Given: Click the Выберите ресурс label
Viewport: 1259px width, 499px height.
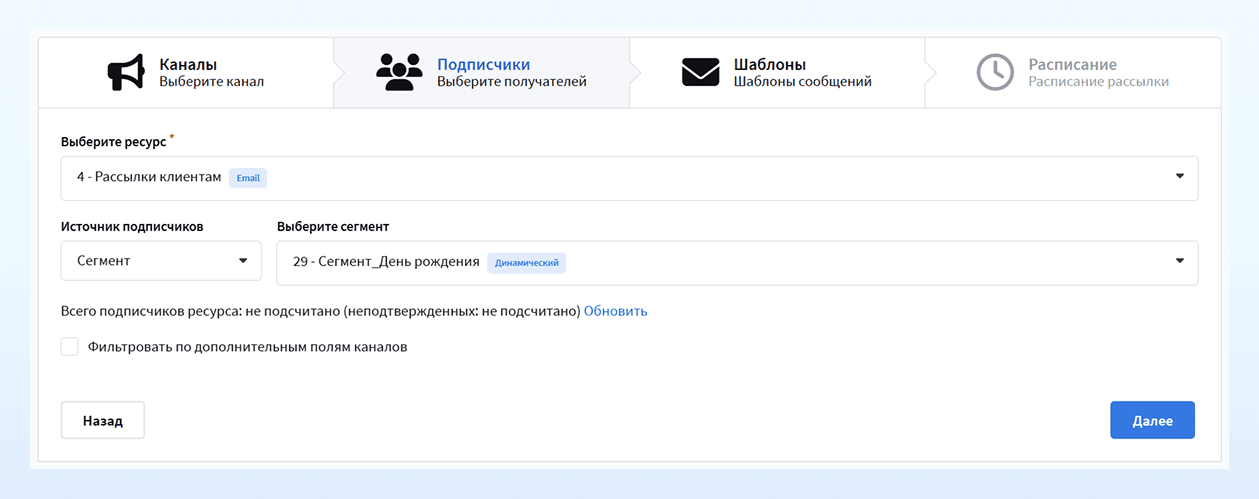Looking at the screenshot, I should click(113, 142).
